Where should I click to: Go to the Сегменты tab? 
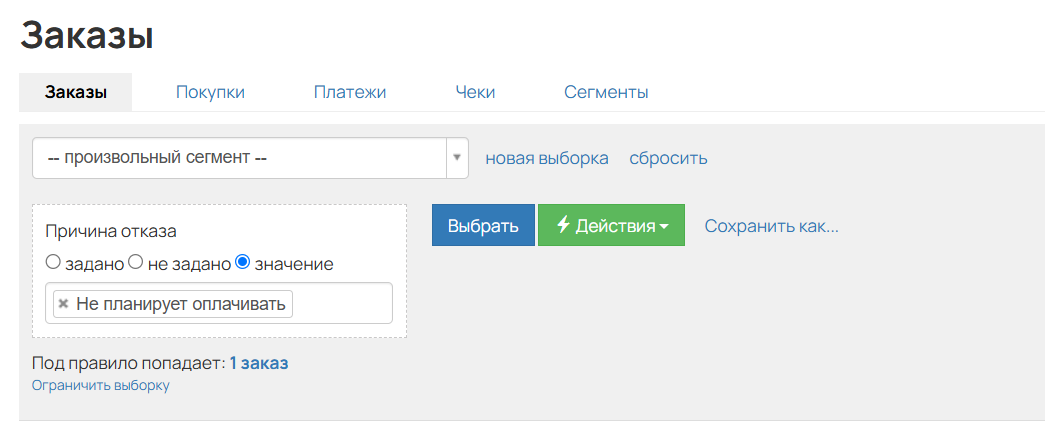pyautogui.click(x=606, y=92)
